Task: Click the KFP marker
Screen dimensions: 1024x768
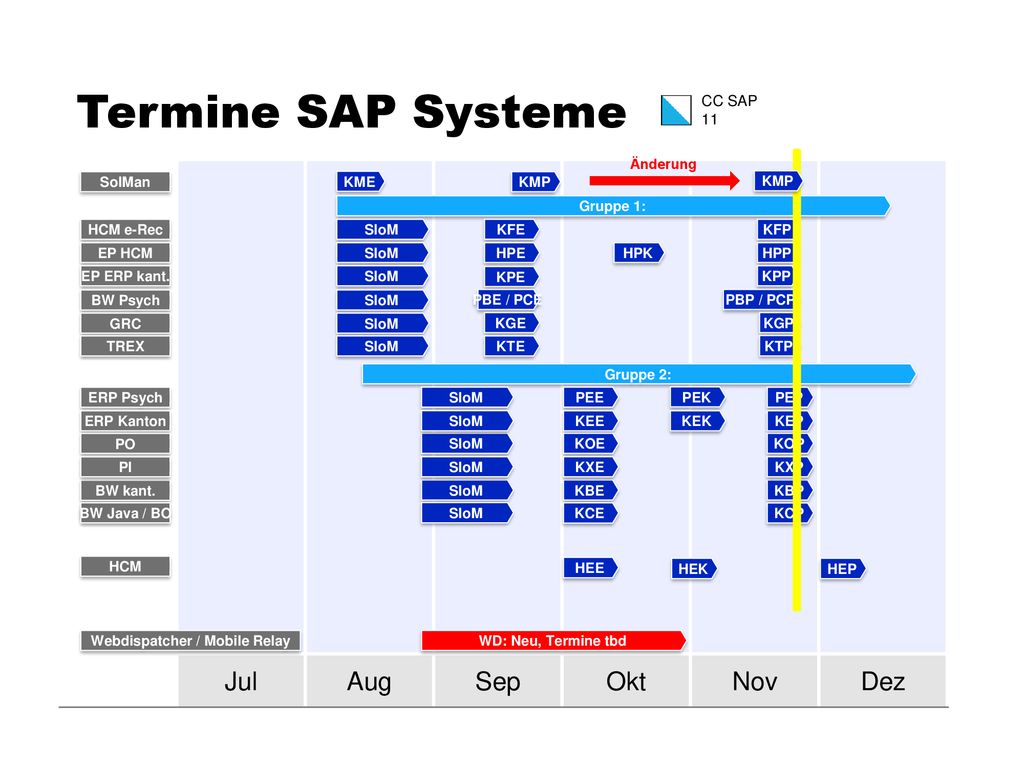Action: tap(776, 230)
